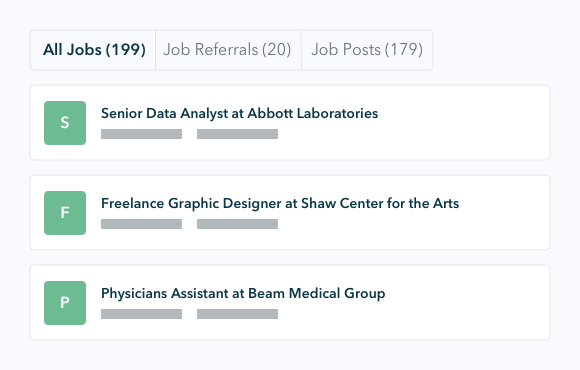
Task: Open Physicians Assistant at Beam Medical Group
Action: 243,293
